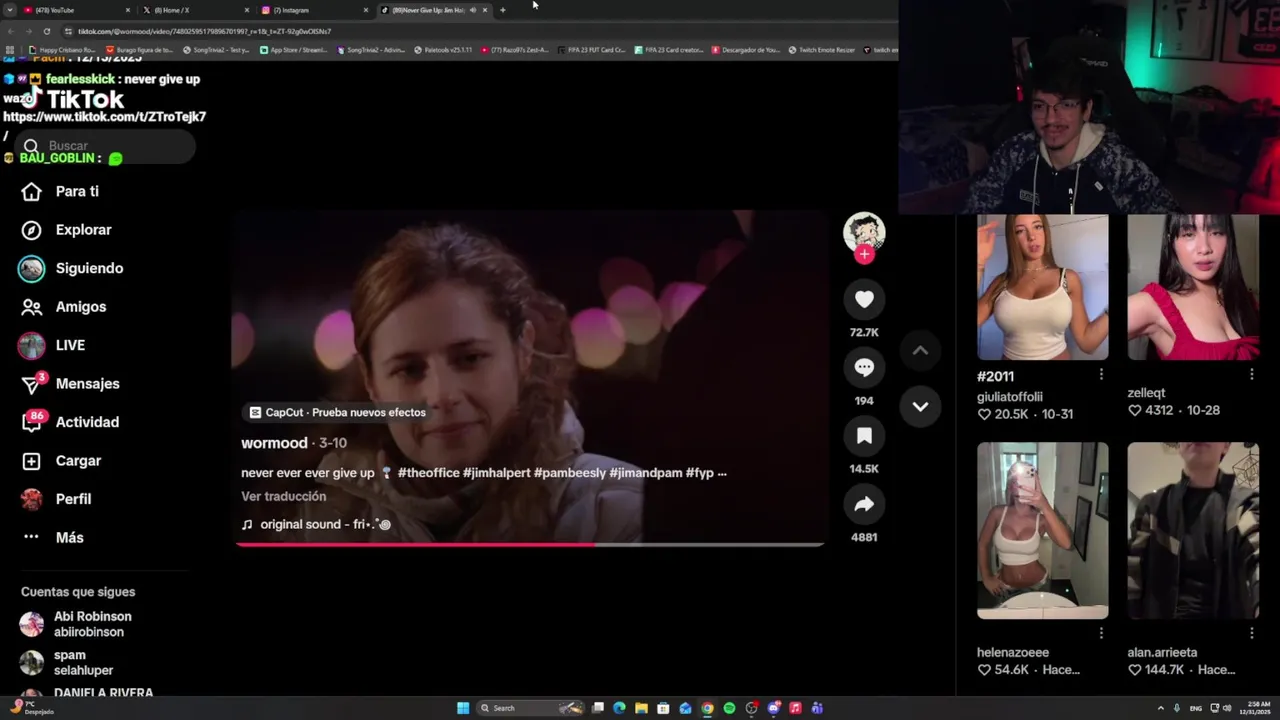Viewport: 1280px width, 720px height.
Task: Open the FIFA 23 FUT Card bookmark
Action: 592,49
